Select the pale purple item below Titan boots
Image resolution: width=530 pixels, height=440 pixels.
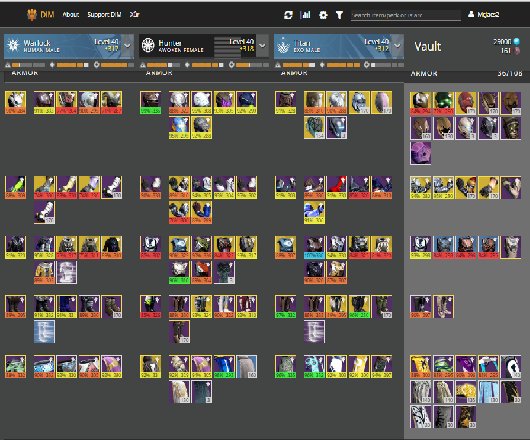[314, 332]
